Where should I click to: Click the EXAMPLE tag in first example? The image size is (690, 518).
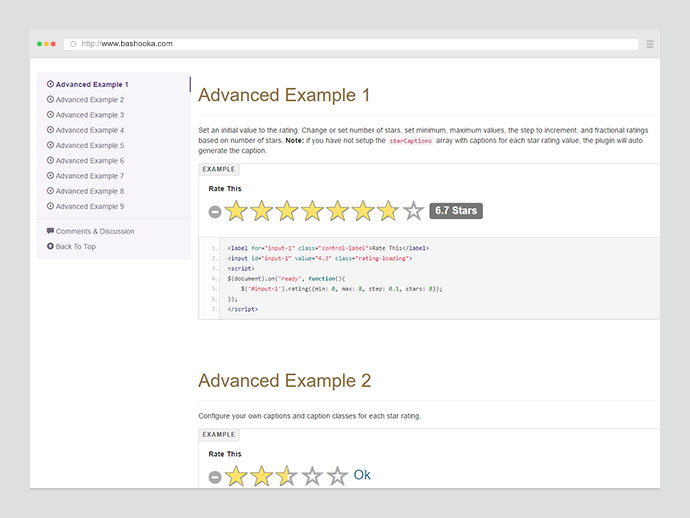coord(219,169)
